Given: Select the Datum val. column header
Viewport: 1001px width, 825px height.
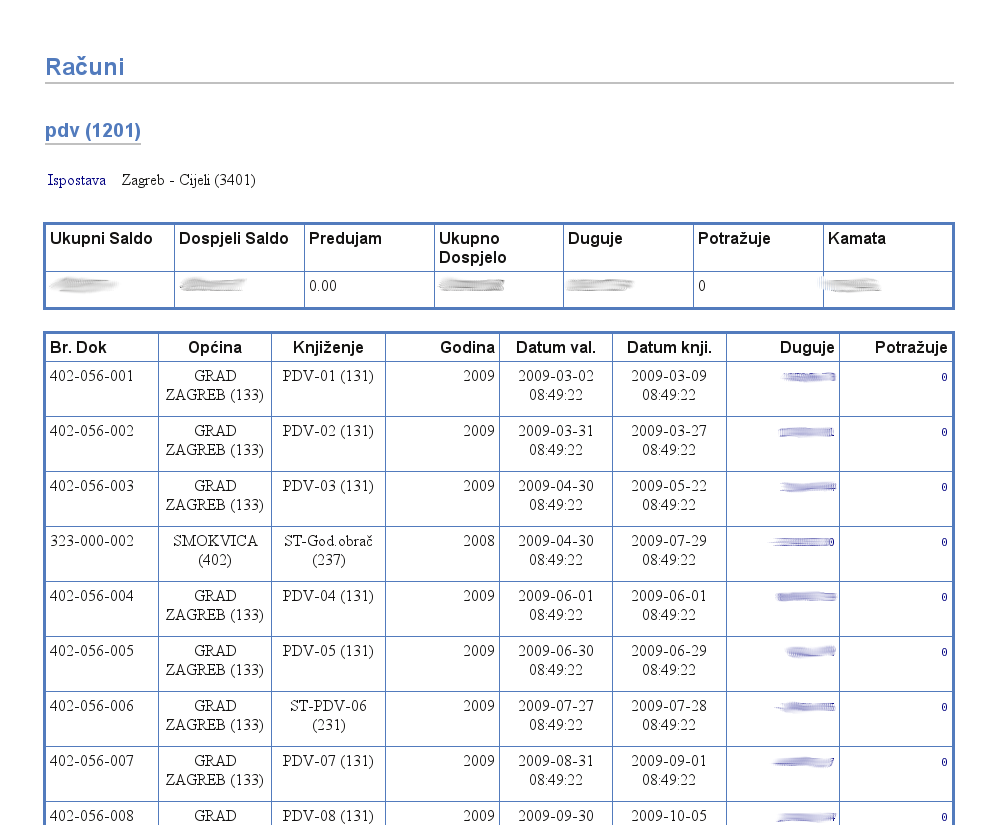Looking at the screenshot, I should click(556, 348).
